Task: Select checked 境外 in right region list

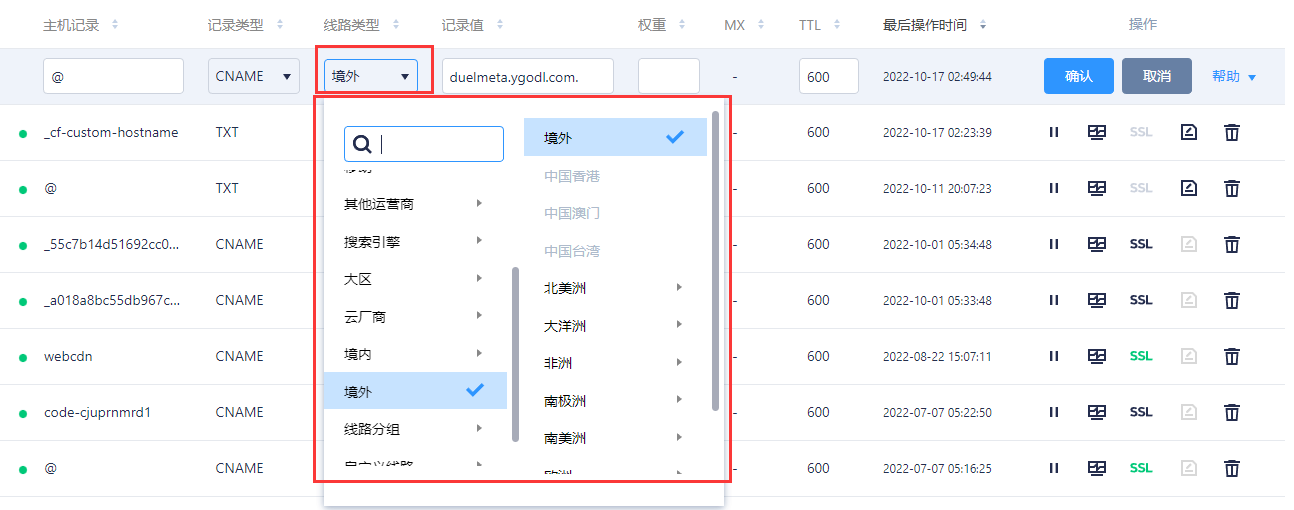Action: [x=615, y=138]
